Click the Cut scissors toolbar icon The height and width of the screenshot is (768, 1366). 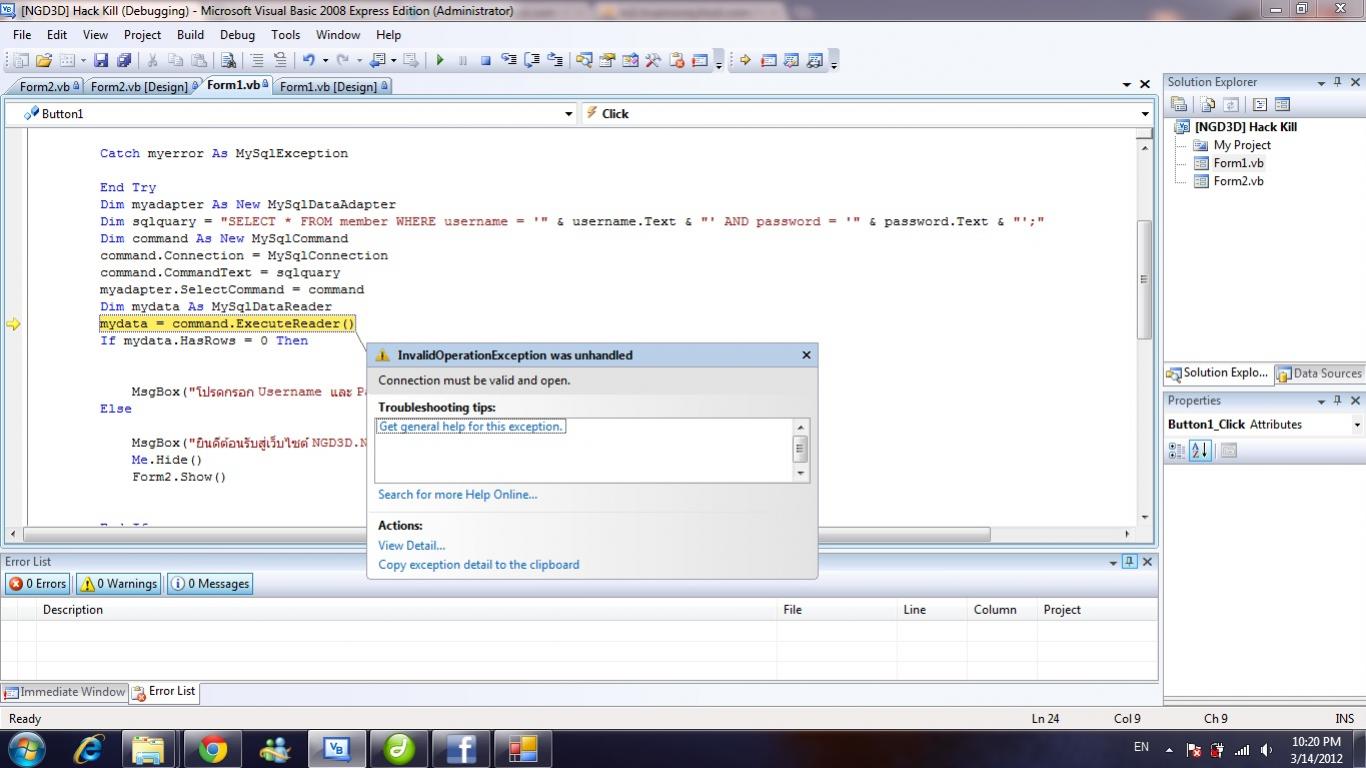[153, 60]
